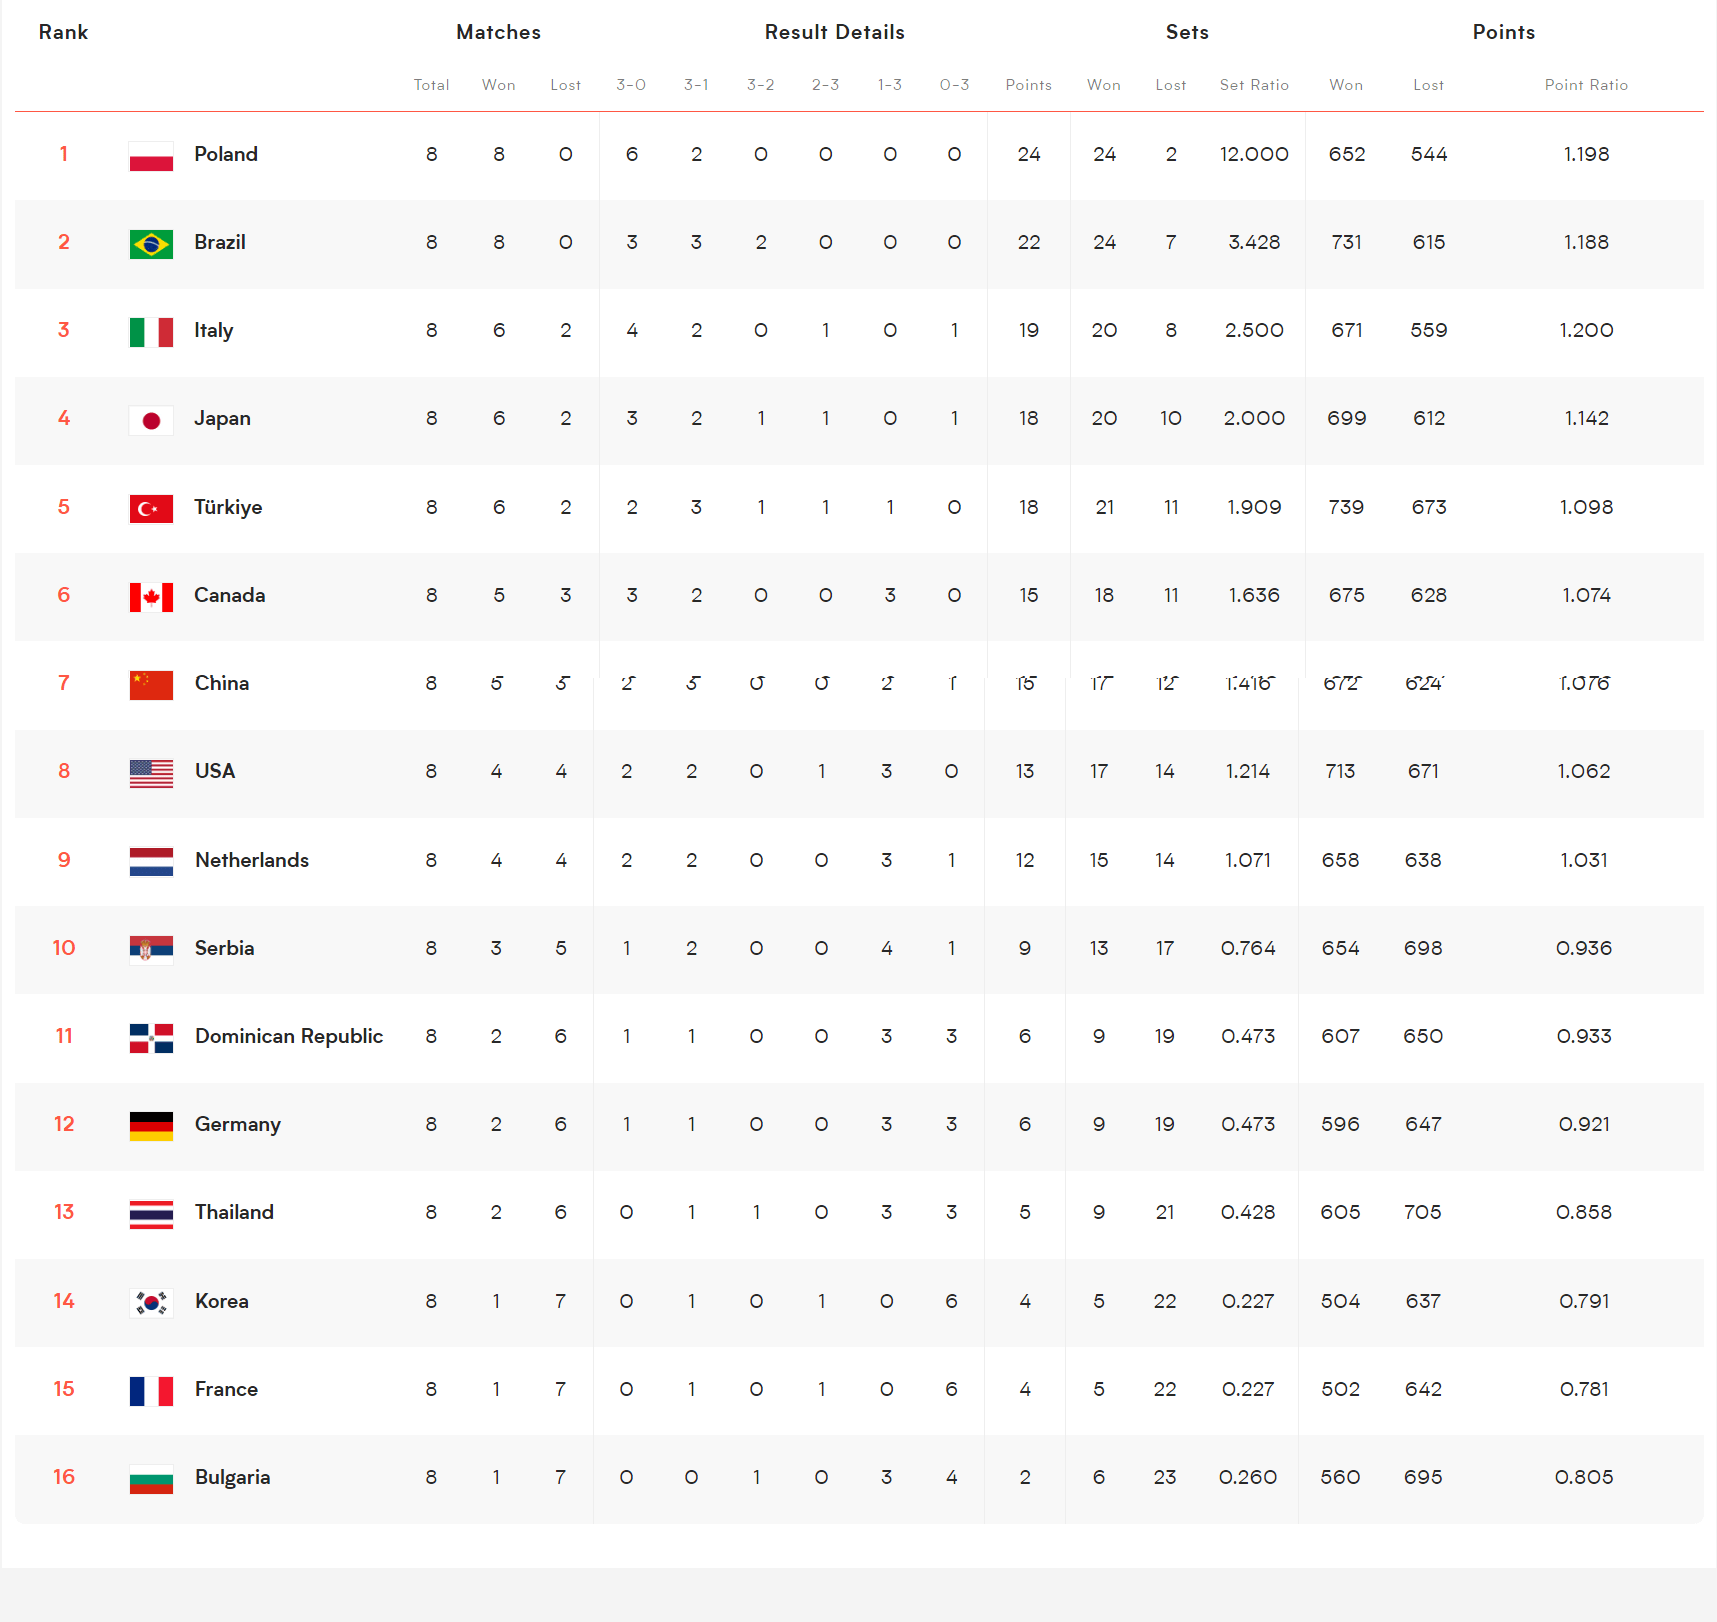Click the Poland flag icon
The width and height of the screenshot is (1717, 1622).
point(151,156)
